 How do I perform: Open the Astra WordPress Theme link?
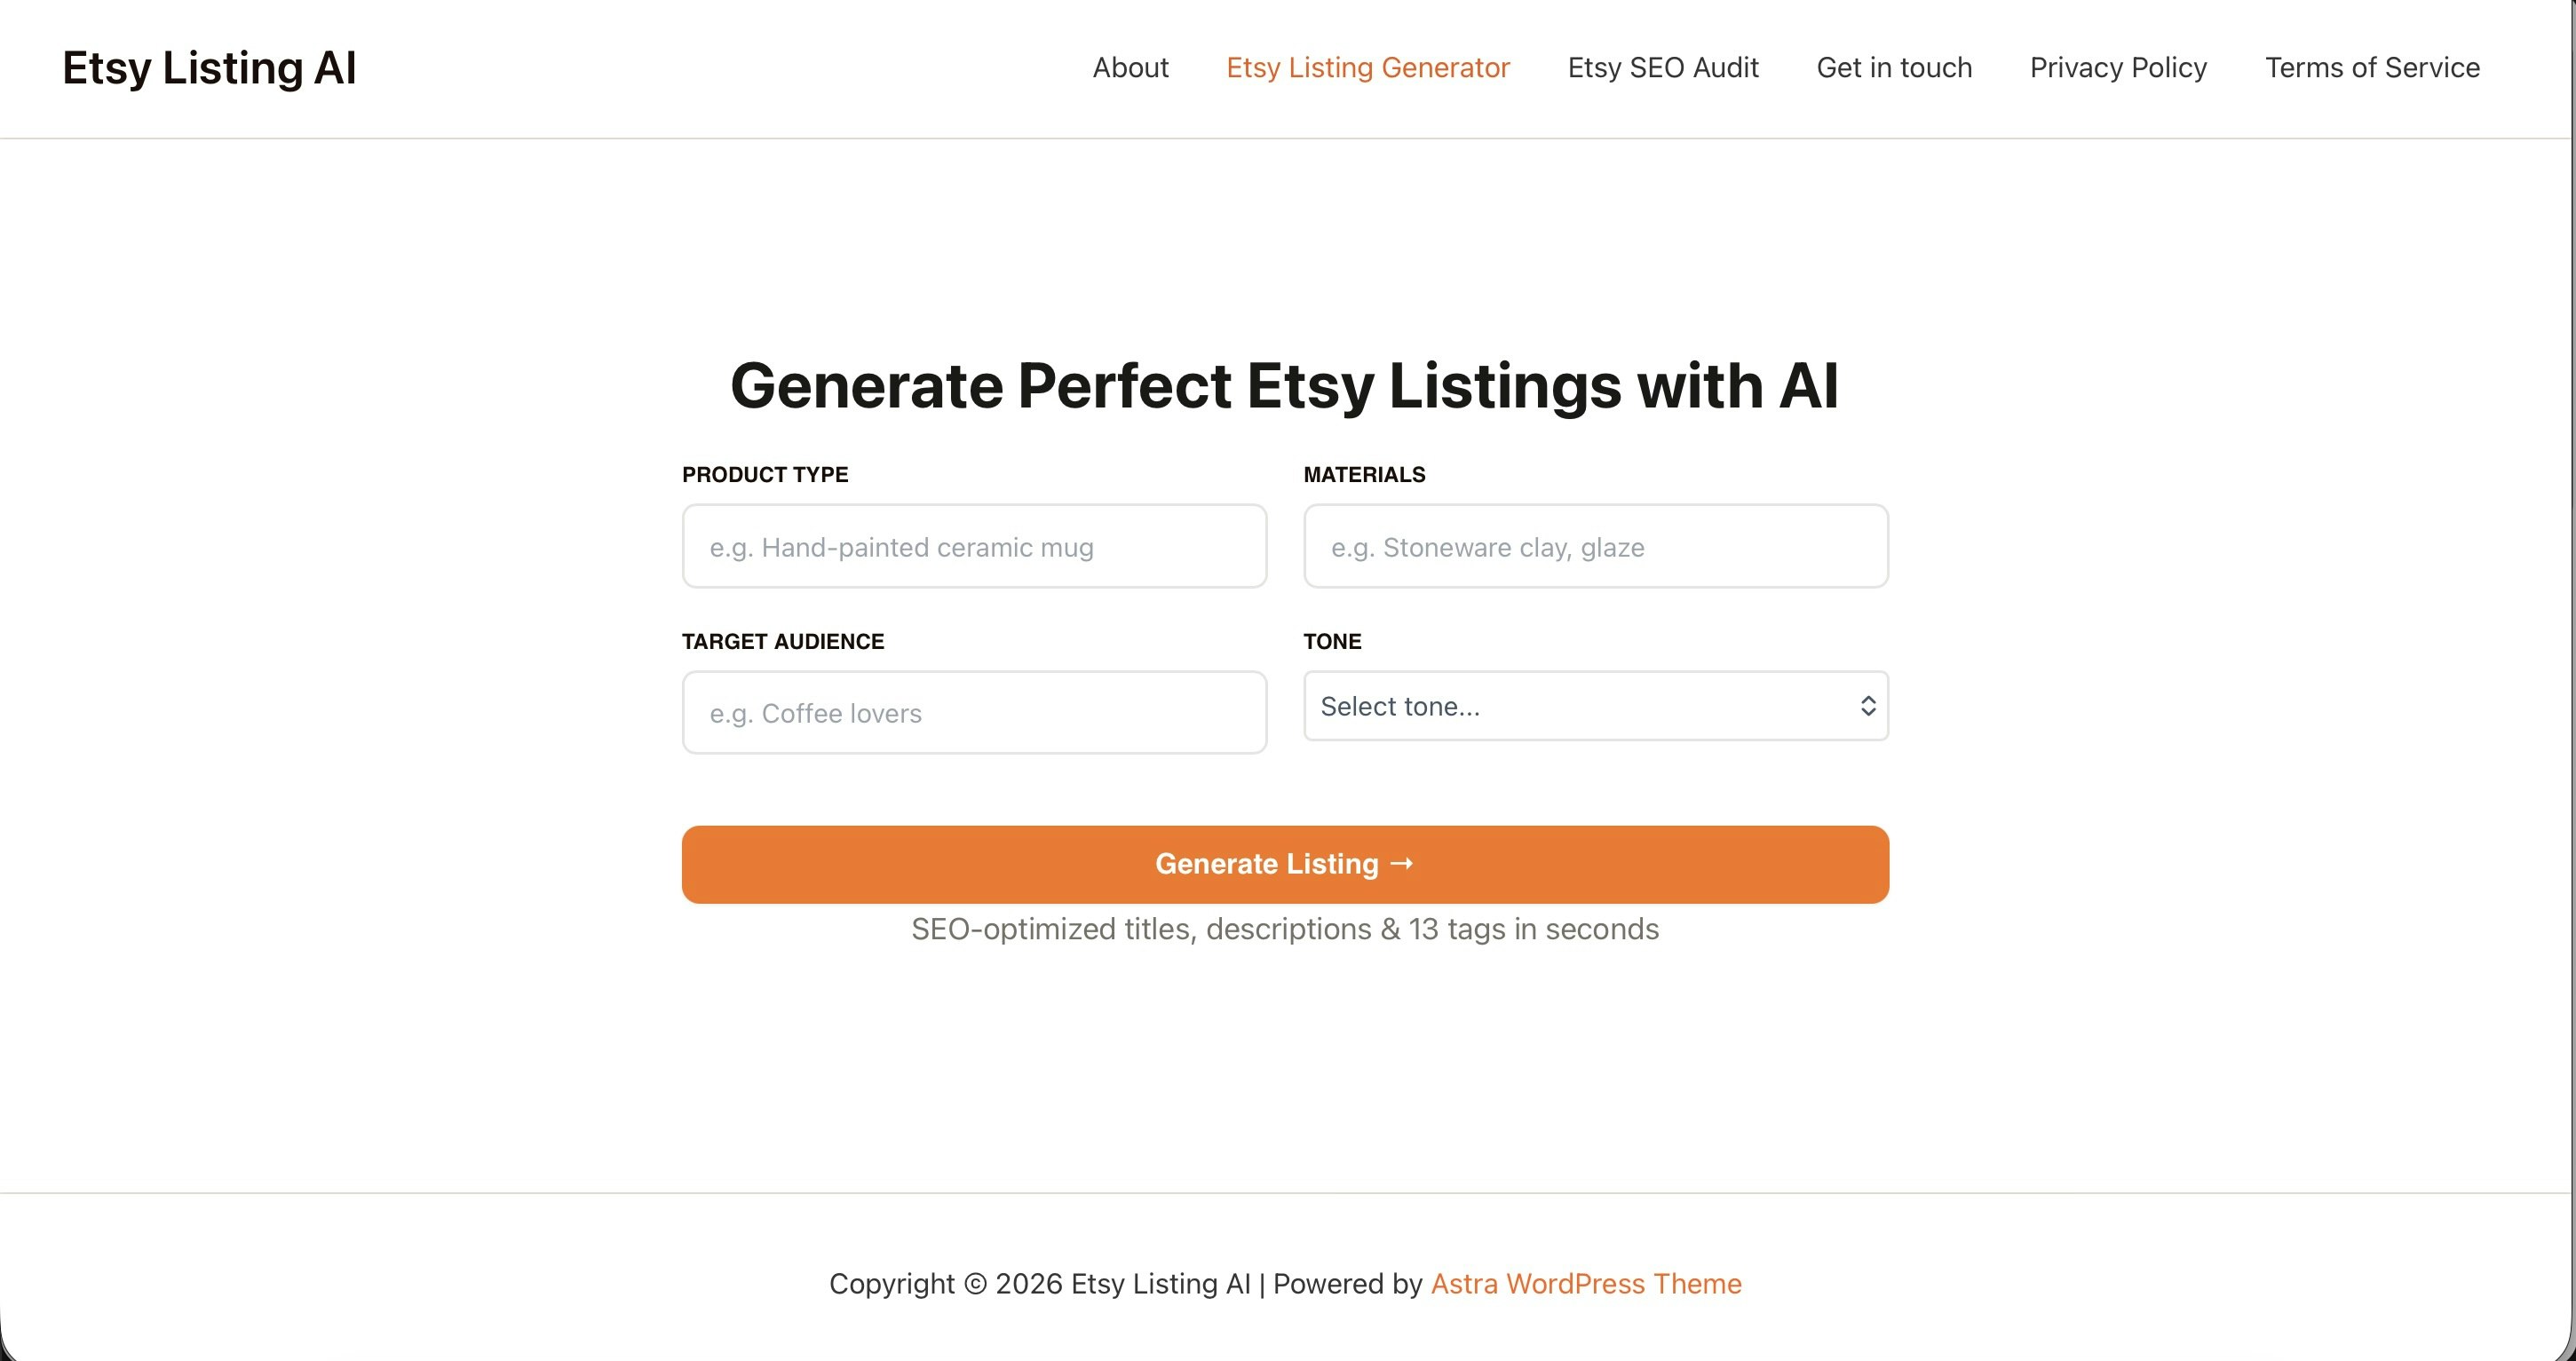pos(1585,1283)
